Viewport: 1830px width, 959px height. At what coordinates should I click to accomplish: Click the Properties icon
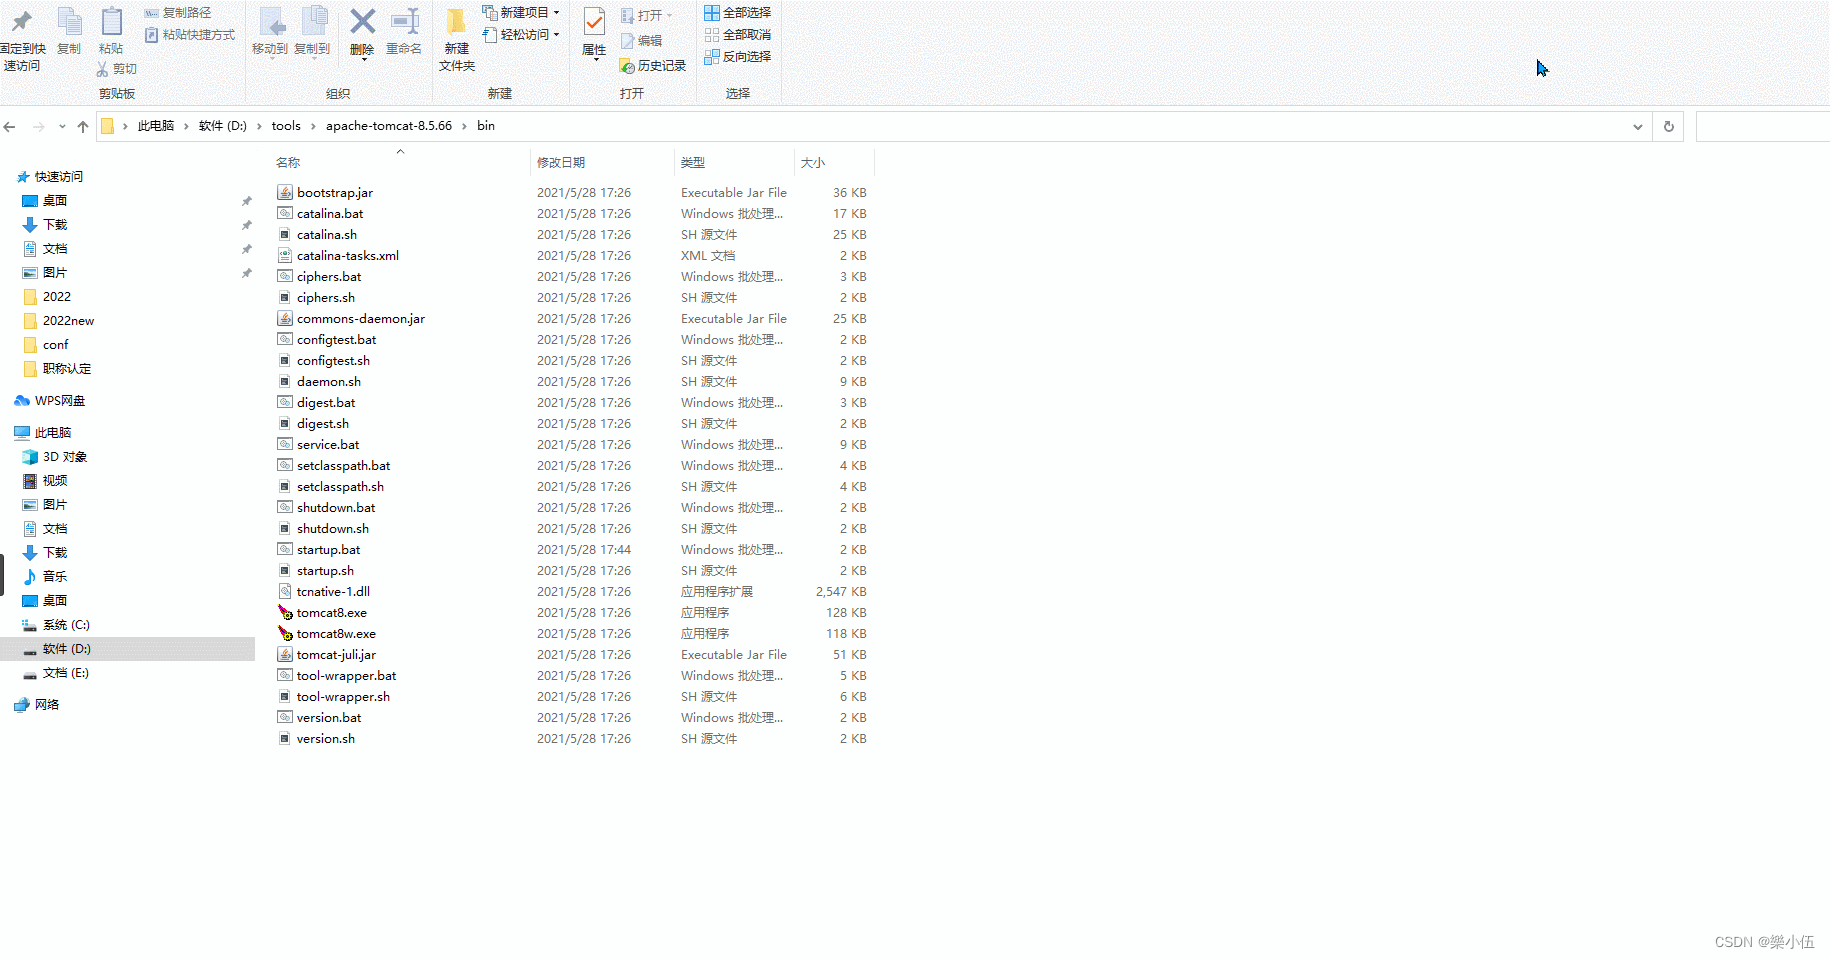594,21
